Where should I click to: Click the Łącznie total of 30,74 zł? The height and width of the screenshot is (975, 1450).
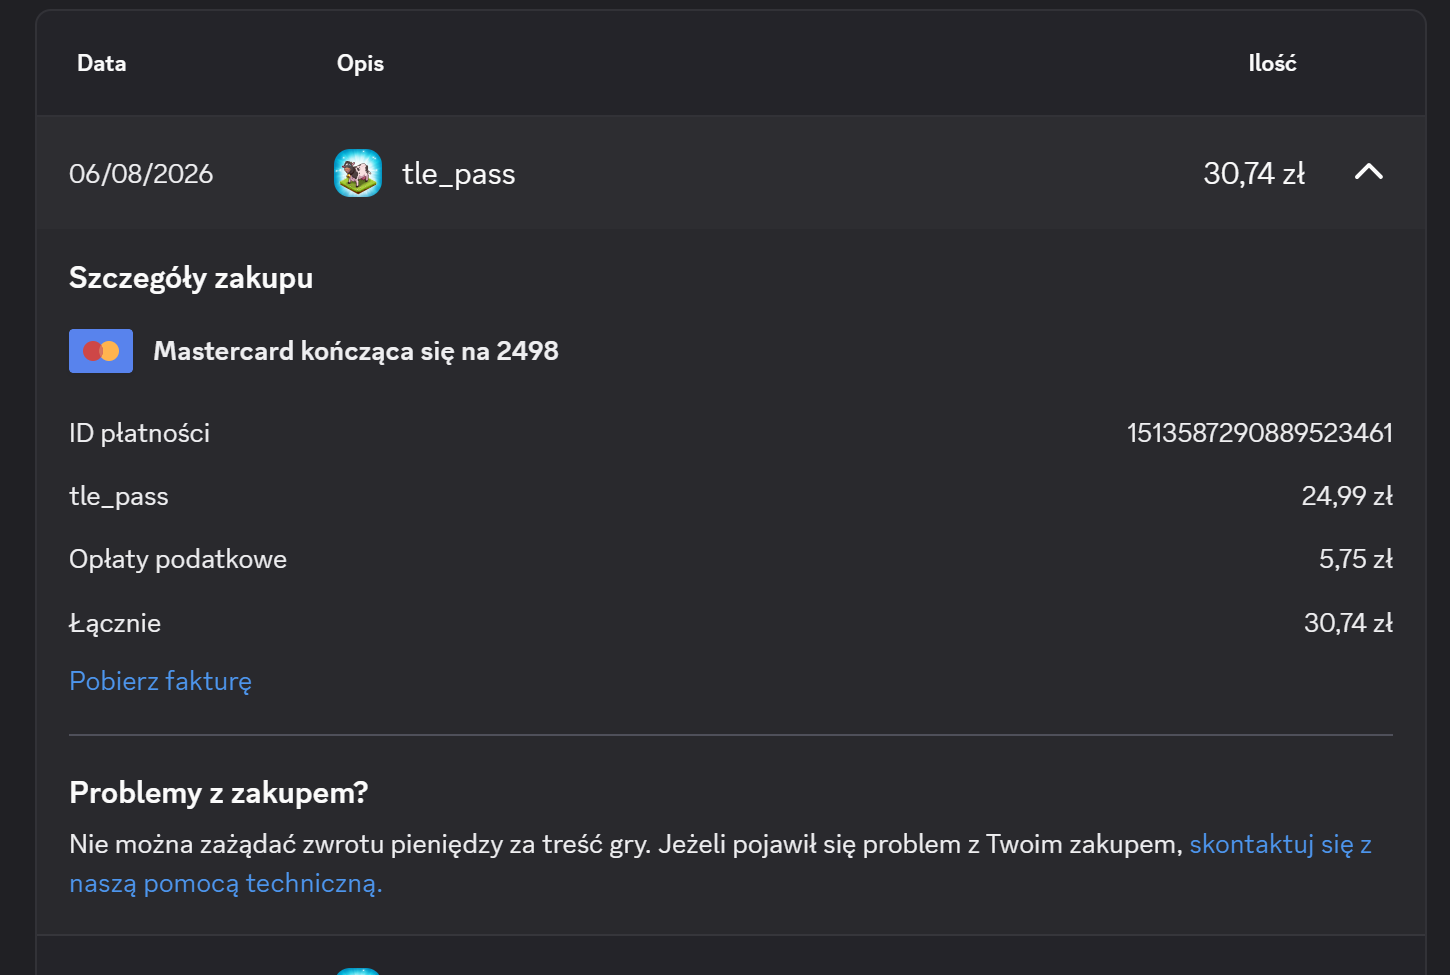(x=1348, y=623)
